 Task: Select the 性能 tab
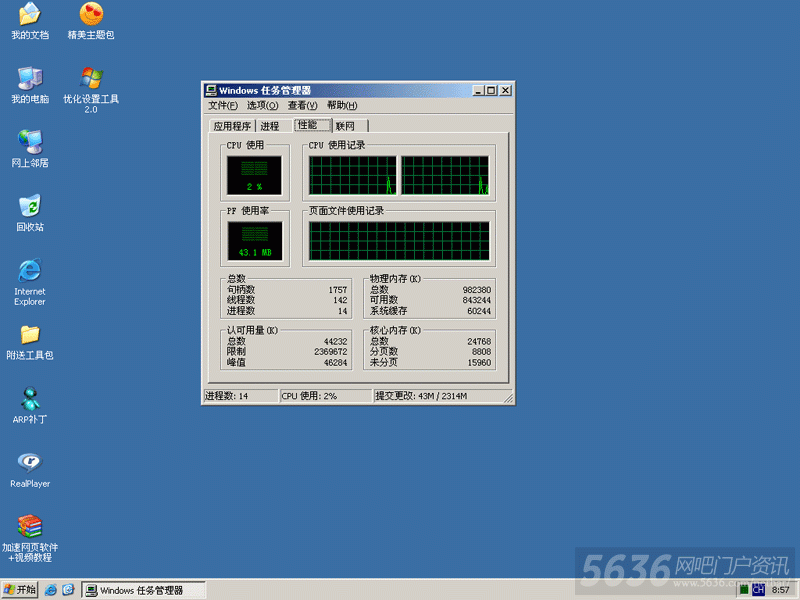pos(312,125)
